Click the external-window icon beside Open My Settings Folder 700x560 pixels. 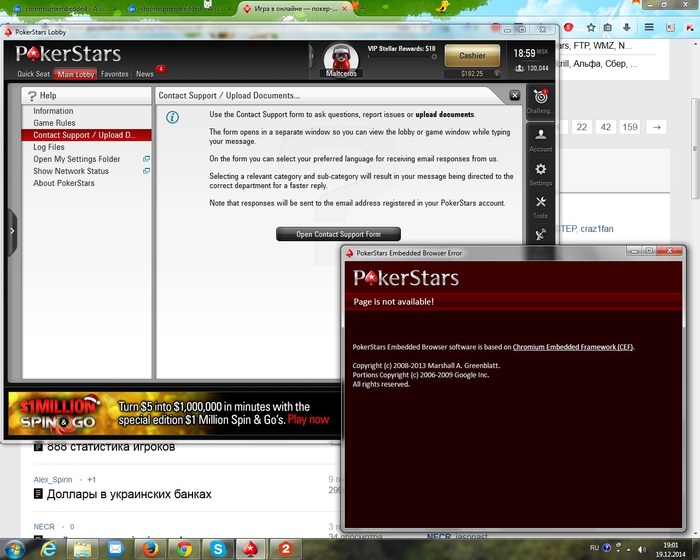pyautogui.click(x=146, y=159)
